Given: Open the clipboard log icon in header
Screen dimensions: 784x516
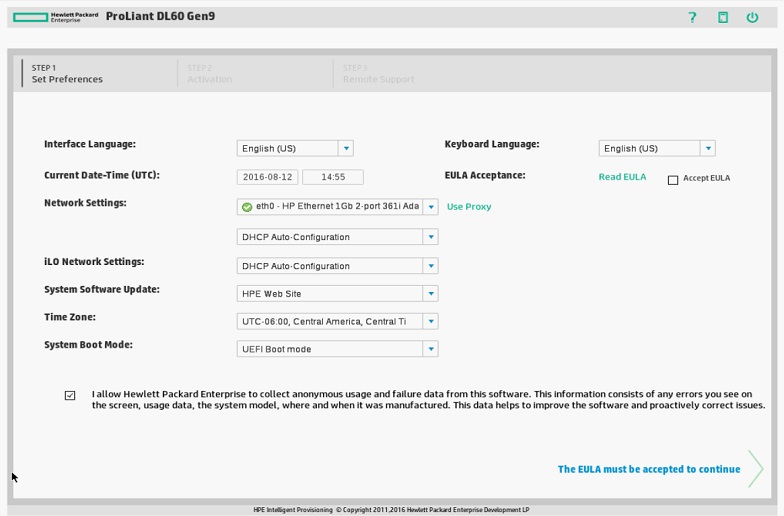Looking at the screenshot, I should 723,17.
